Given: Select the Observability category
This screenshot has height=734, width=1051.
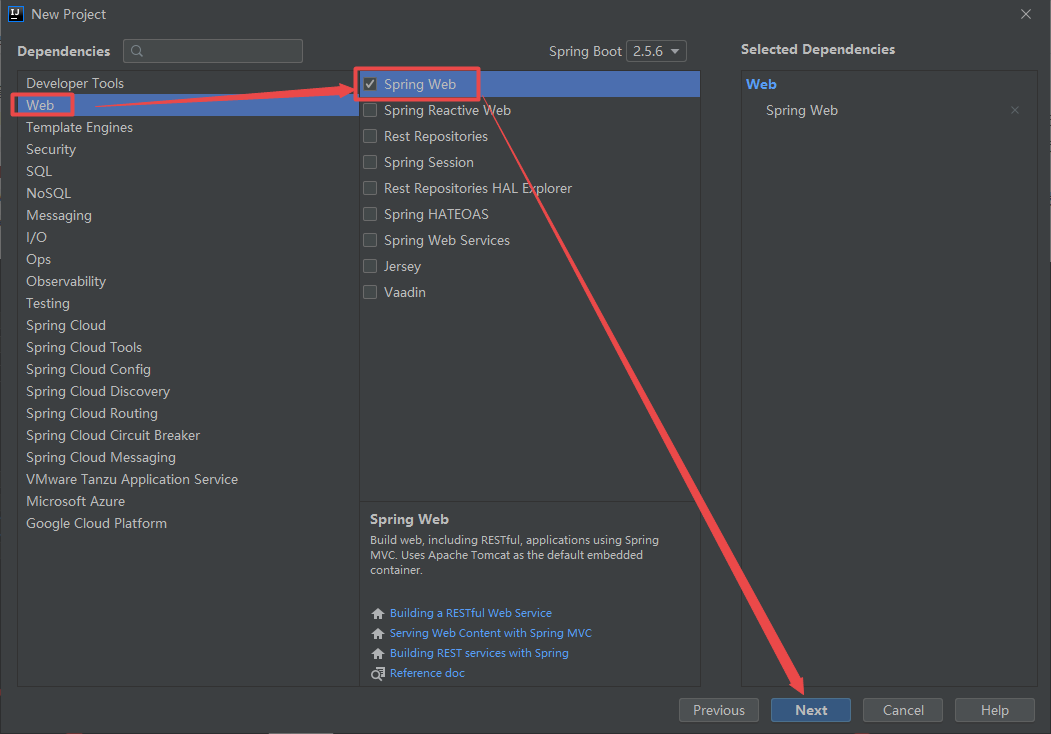Looking at the screenshot, I should coord(188,282).
